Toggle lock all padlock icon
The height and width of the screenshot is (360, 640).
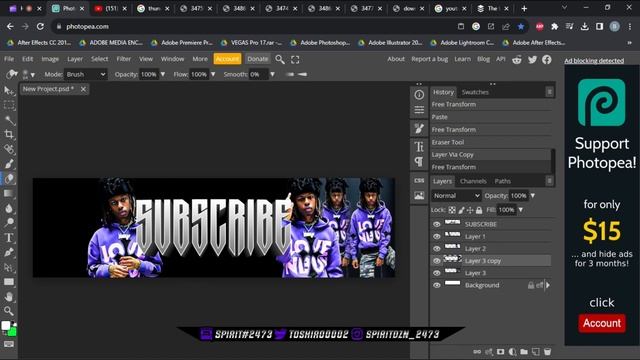pyautogui.click(x=479, y=210)
